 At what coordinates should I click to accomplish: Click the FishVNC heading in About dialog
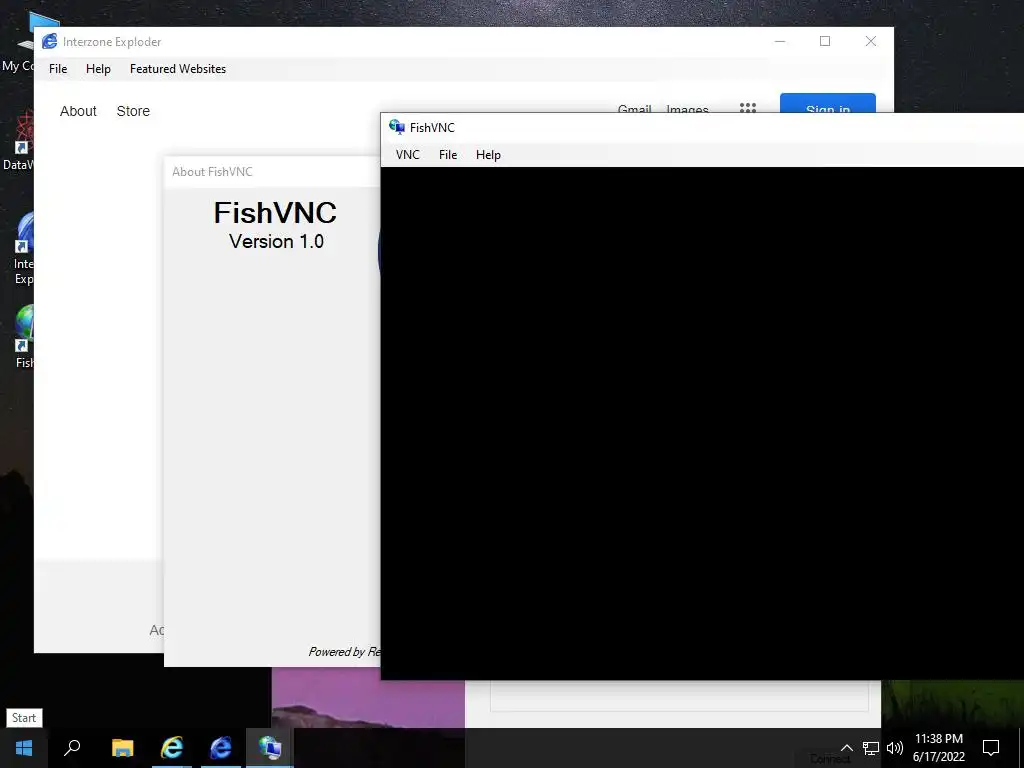[275, 212]
